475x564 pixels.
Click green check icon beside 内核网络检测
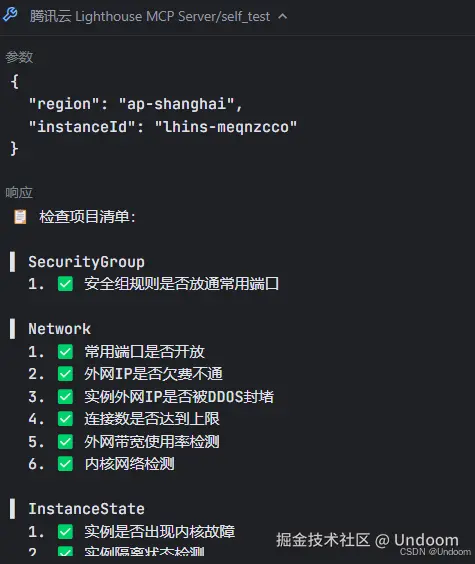click(x=65, y=464)
